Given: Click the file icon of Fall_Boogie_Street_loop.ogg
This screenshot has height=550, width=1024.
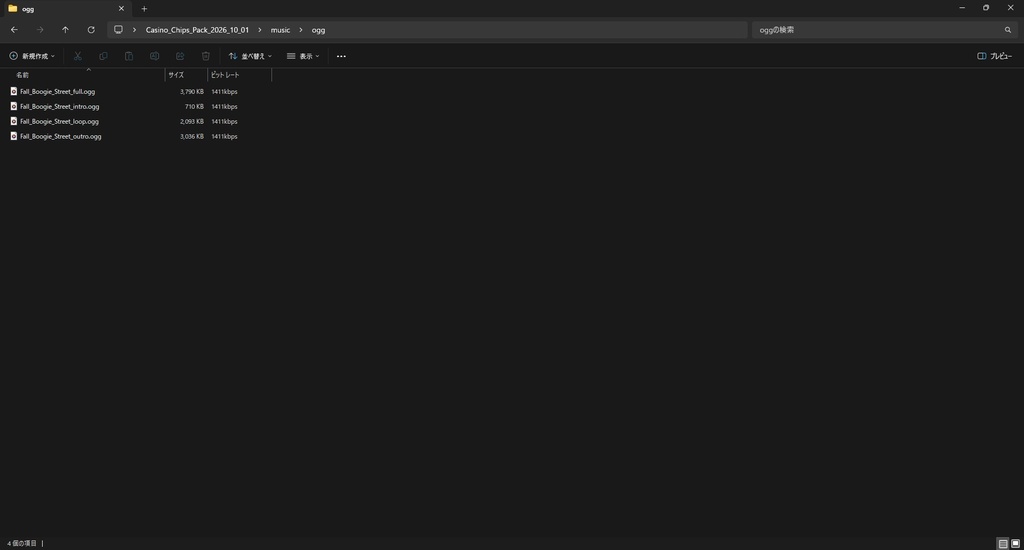Looking at the screenshot, I should (14, 121).
